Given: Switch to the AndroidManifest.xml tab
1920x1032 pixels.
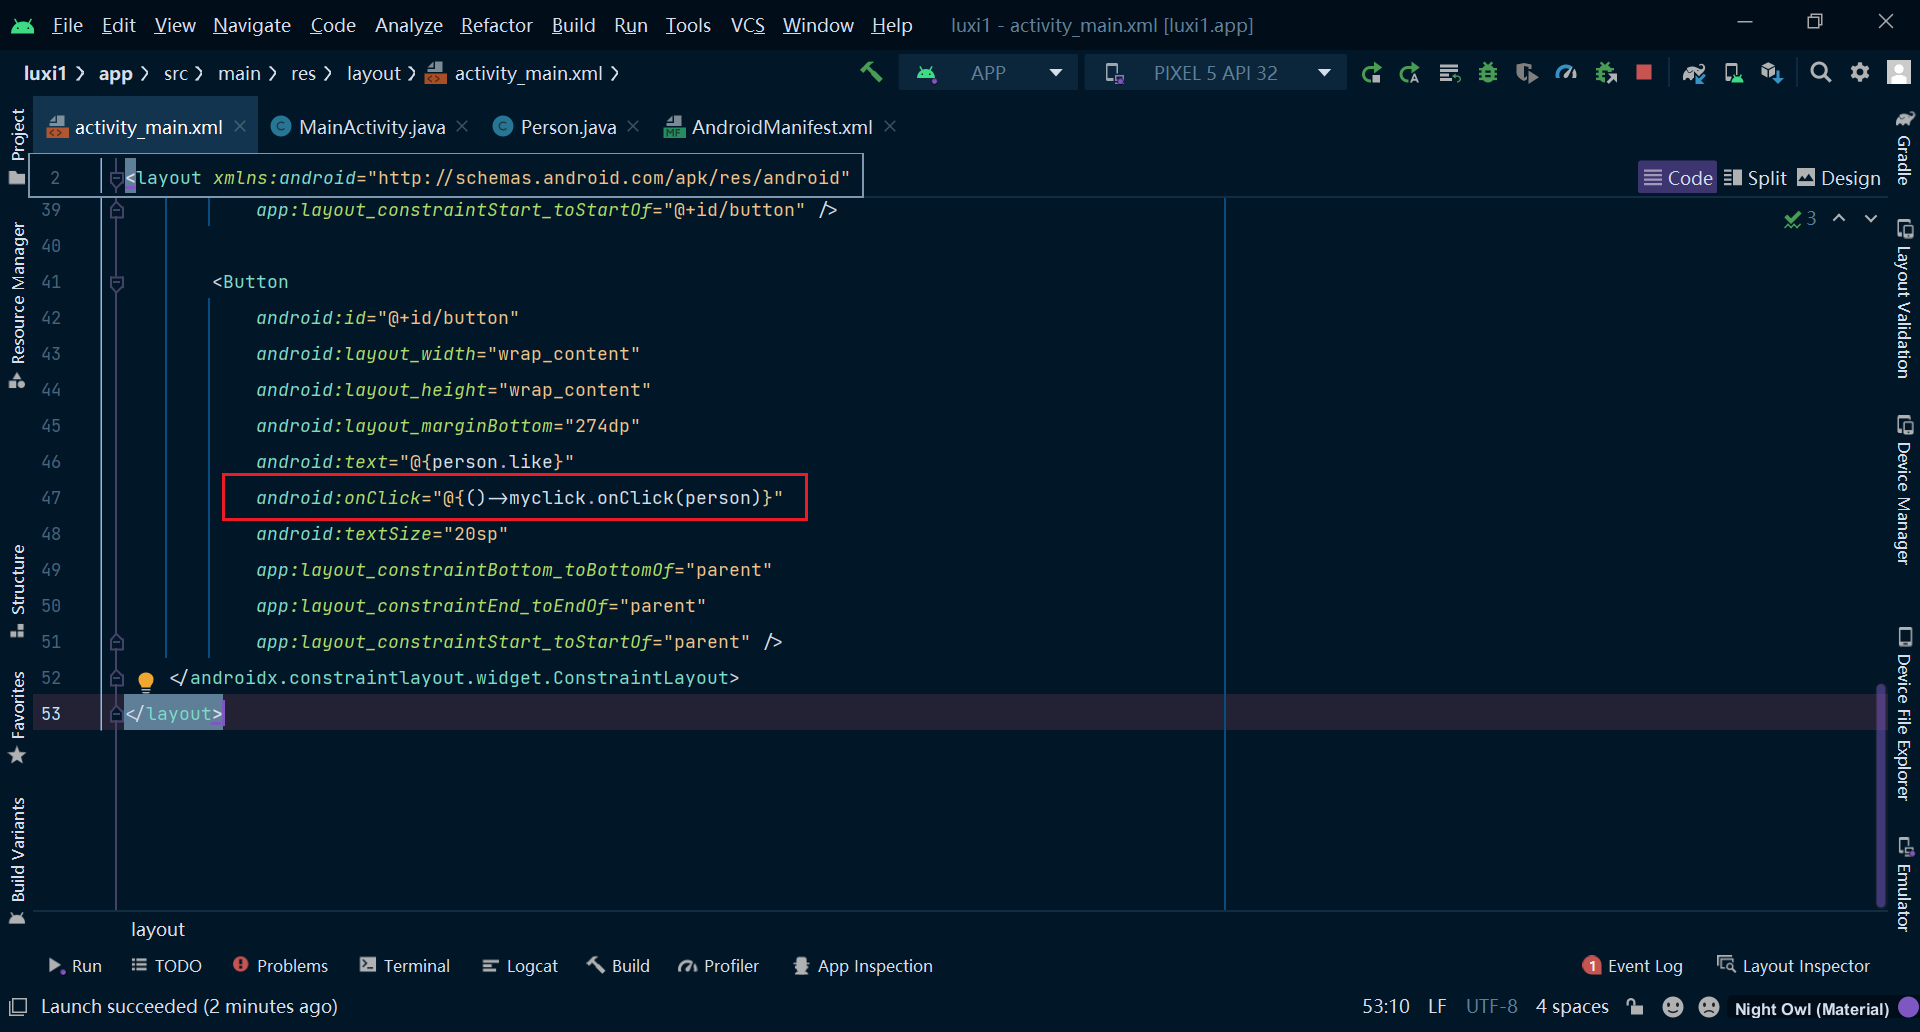Looking at the screenshot, I should click(x=781, y=127).
